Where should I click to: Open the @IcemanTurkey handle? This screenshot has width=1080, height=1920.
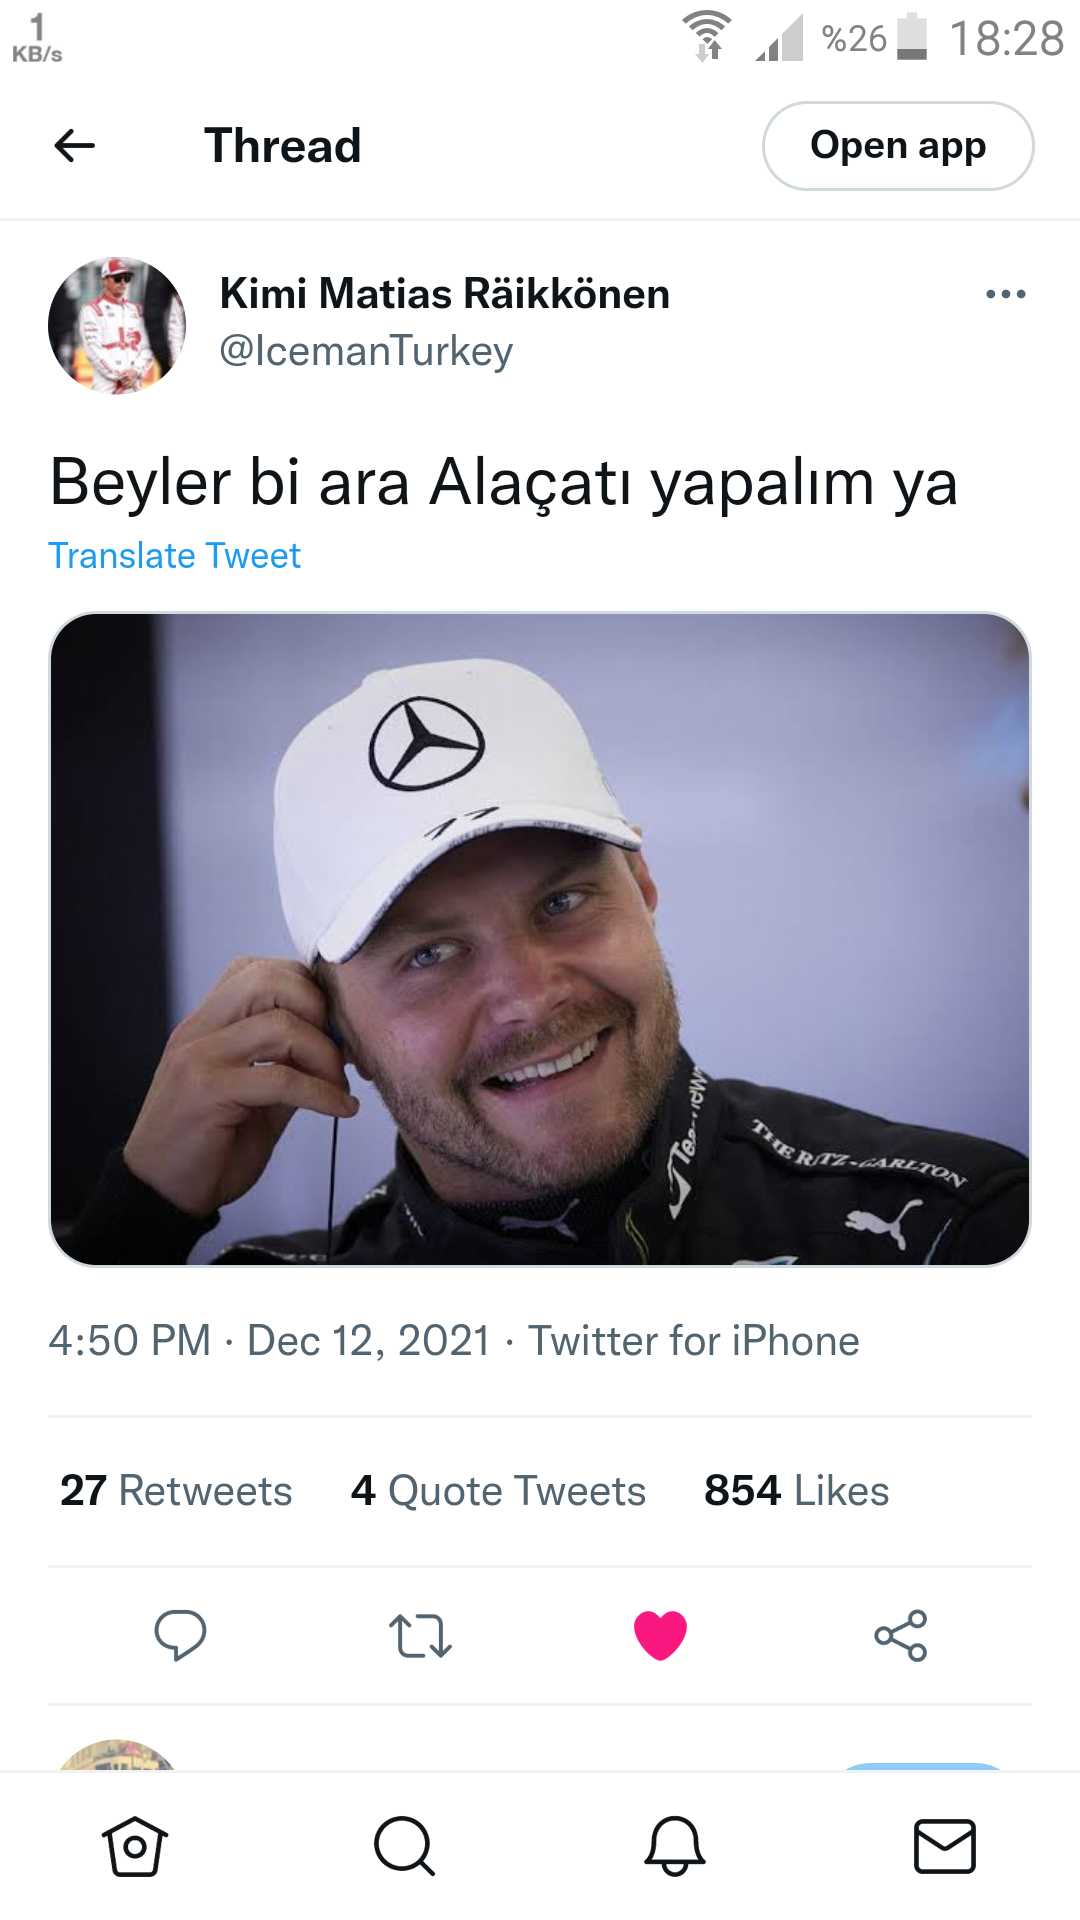(x=366, y=351)
